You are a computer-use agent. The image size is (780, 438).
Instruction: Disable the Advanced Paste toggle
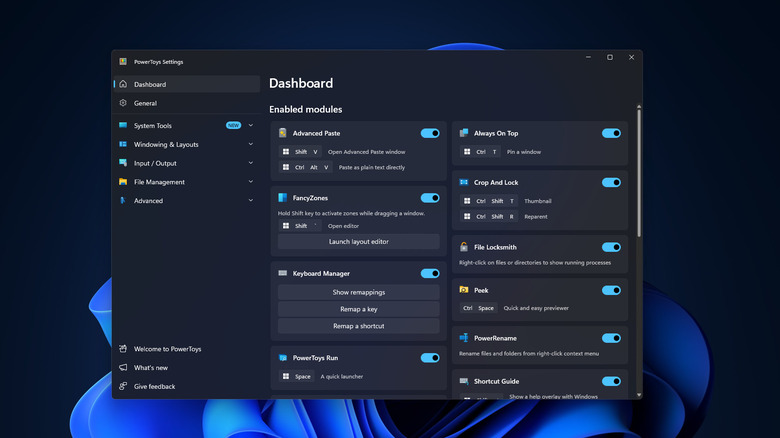tap(430, 133)
